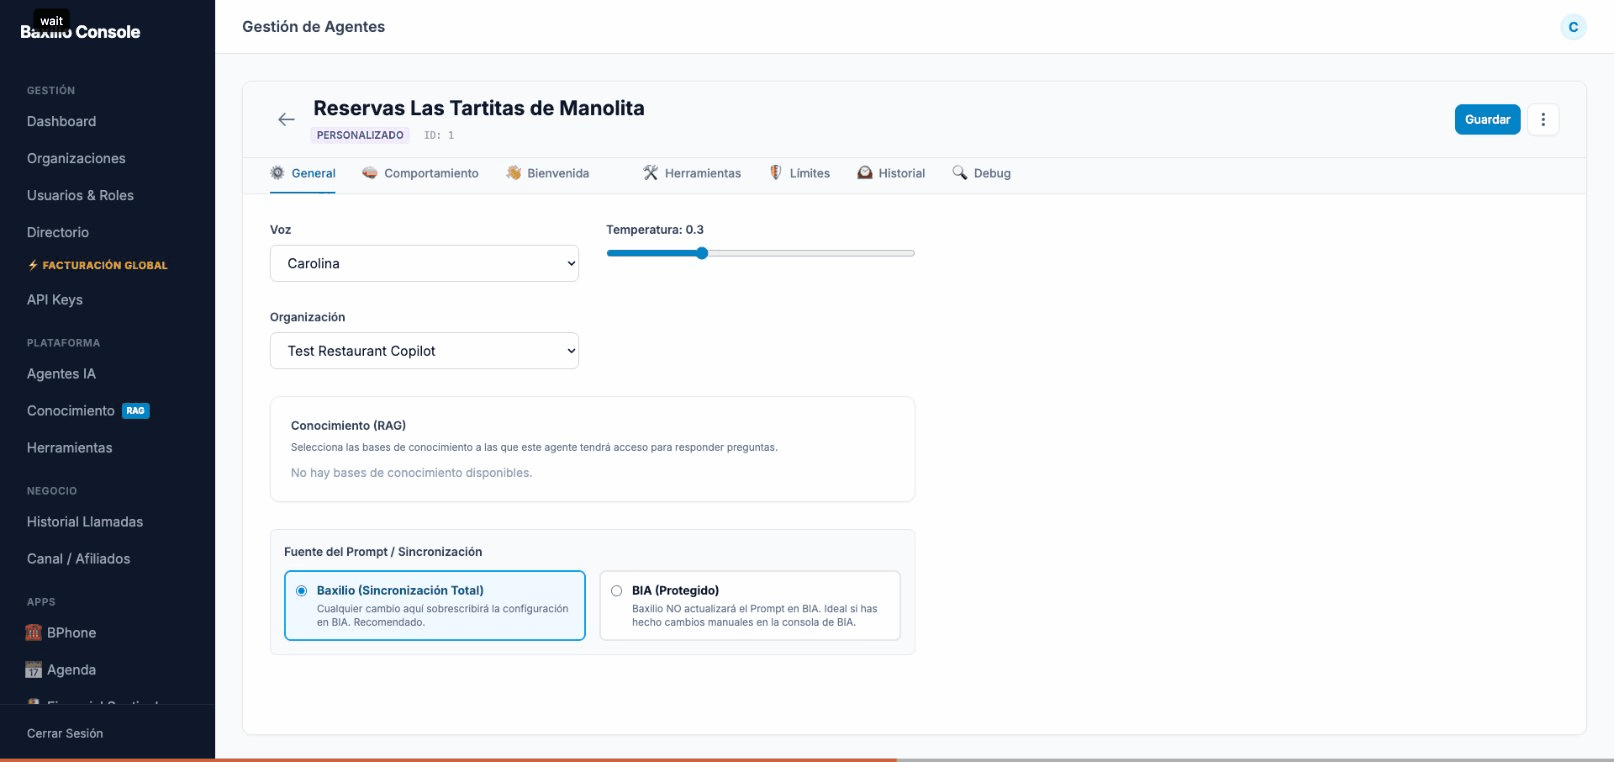Image resolution: width=1614 pixels, height=762 pixels.
Task: Open sidebar Herramientas under Plataforma
Action: [x=70, y=447]
